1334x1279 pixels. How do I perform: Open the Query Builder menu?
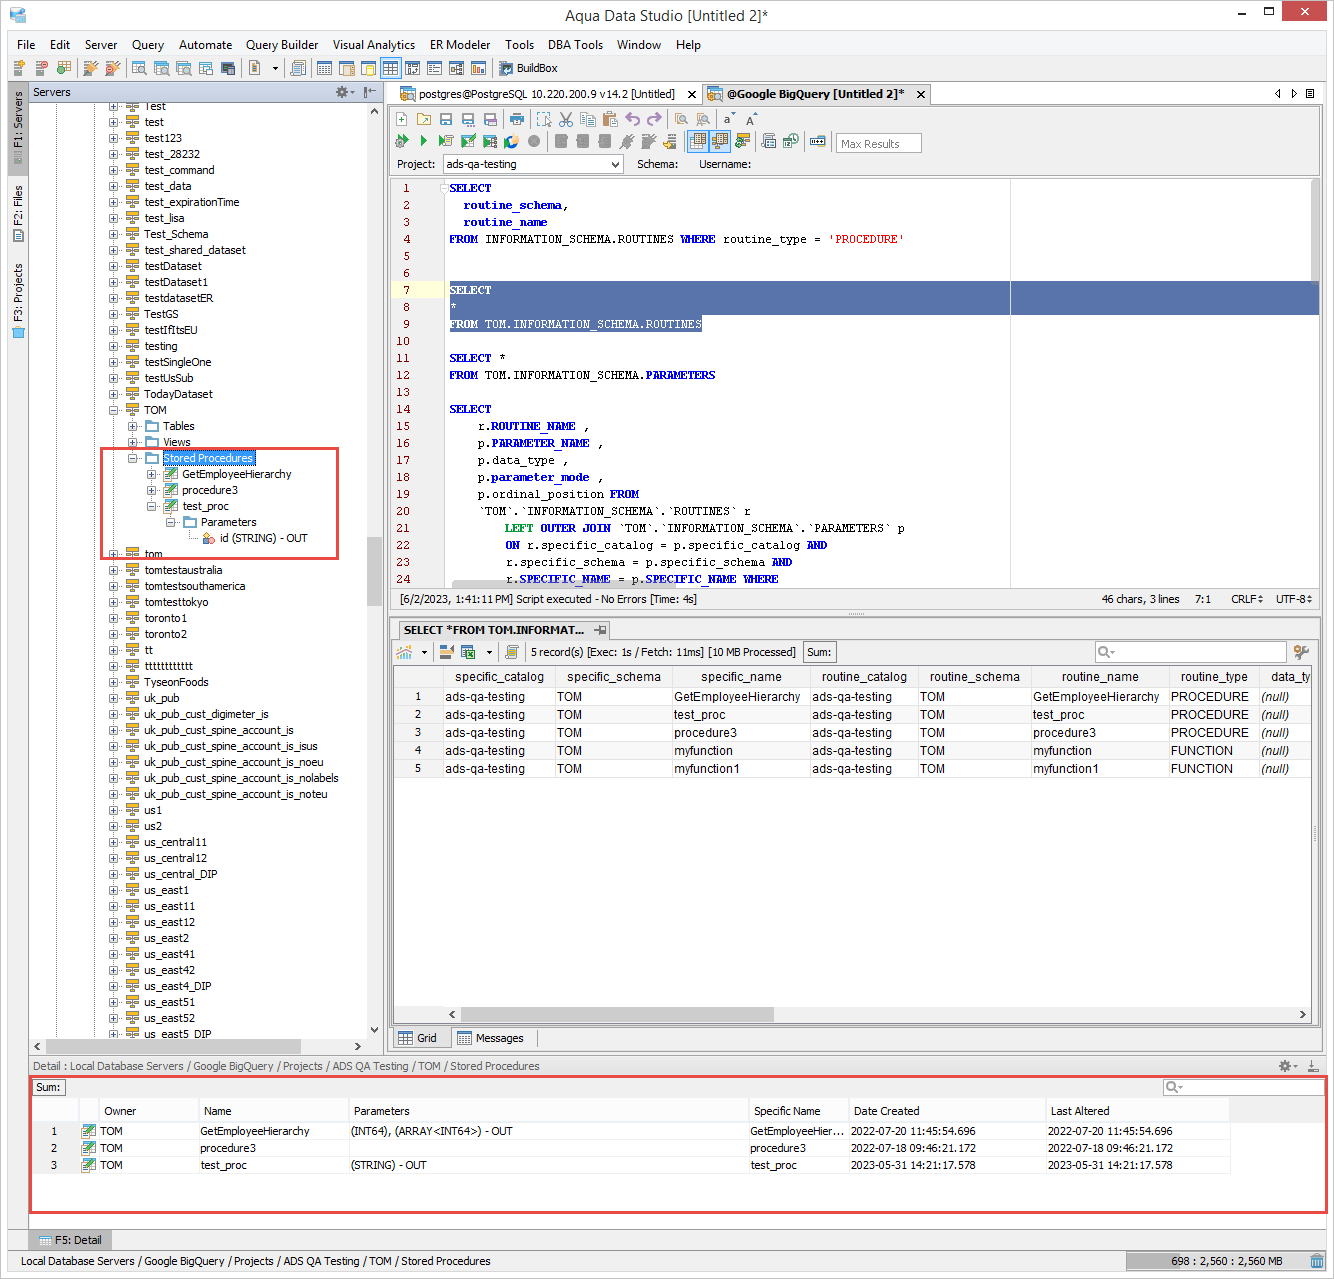tap(281, 45)
